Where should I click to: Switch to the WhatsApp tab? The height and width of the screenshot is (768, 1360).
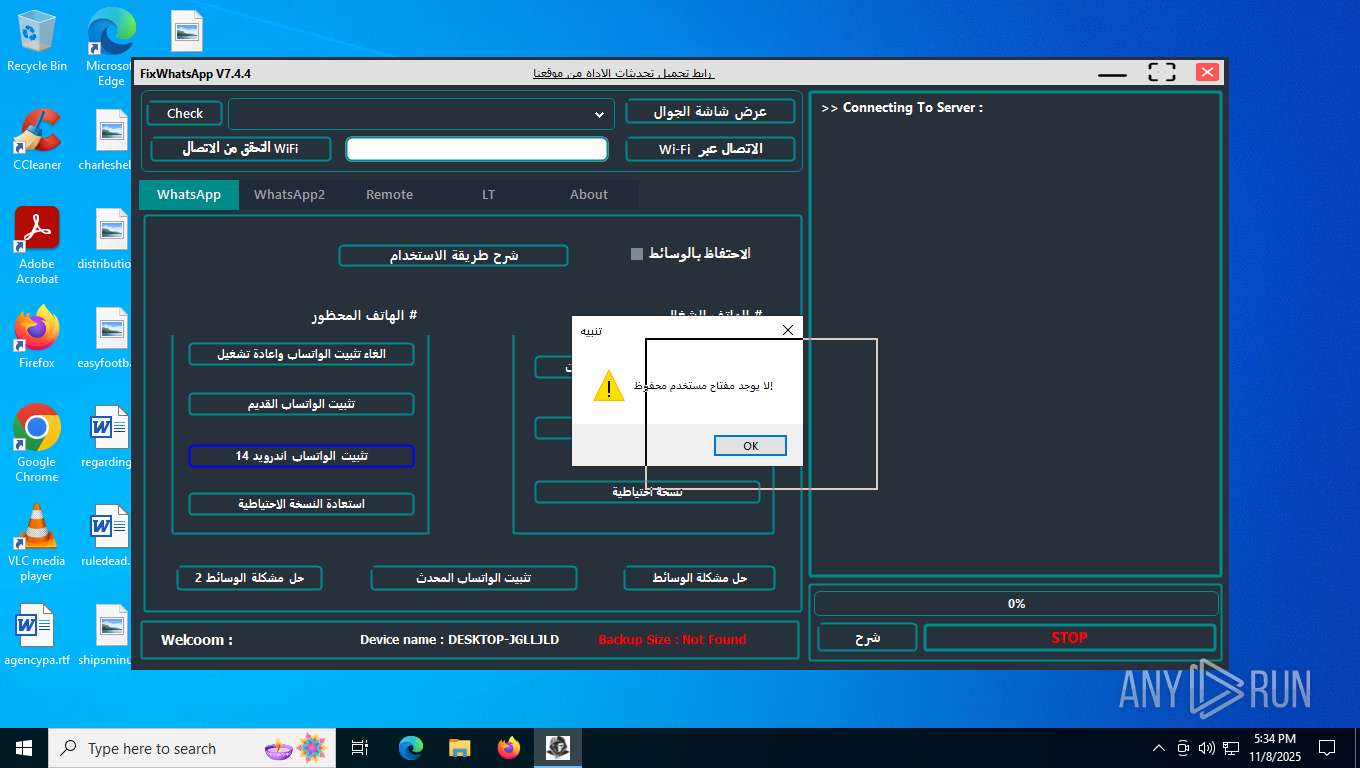(189, 194)
